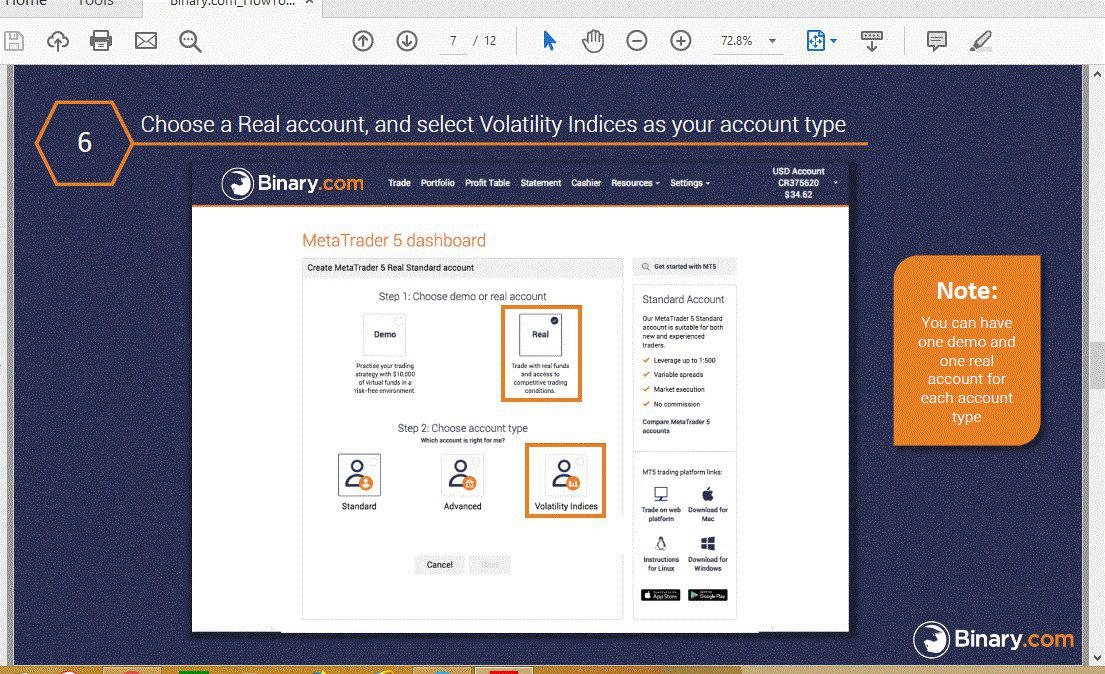Select the Demo account option
The width and height of the screenshot is (1105, 674).
click(385, 335)
